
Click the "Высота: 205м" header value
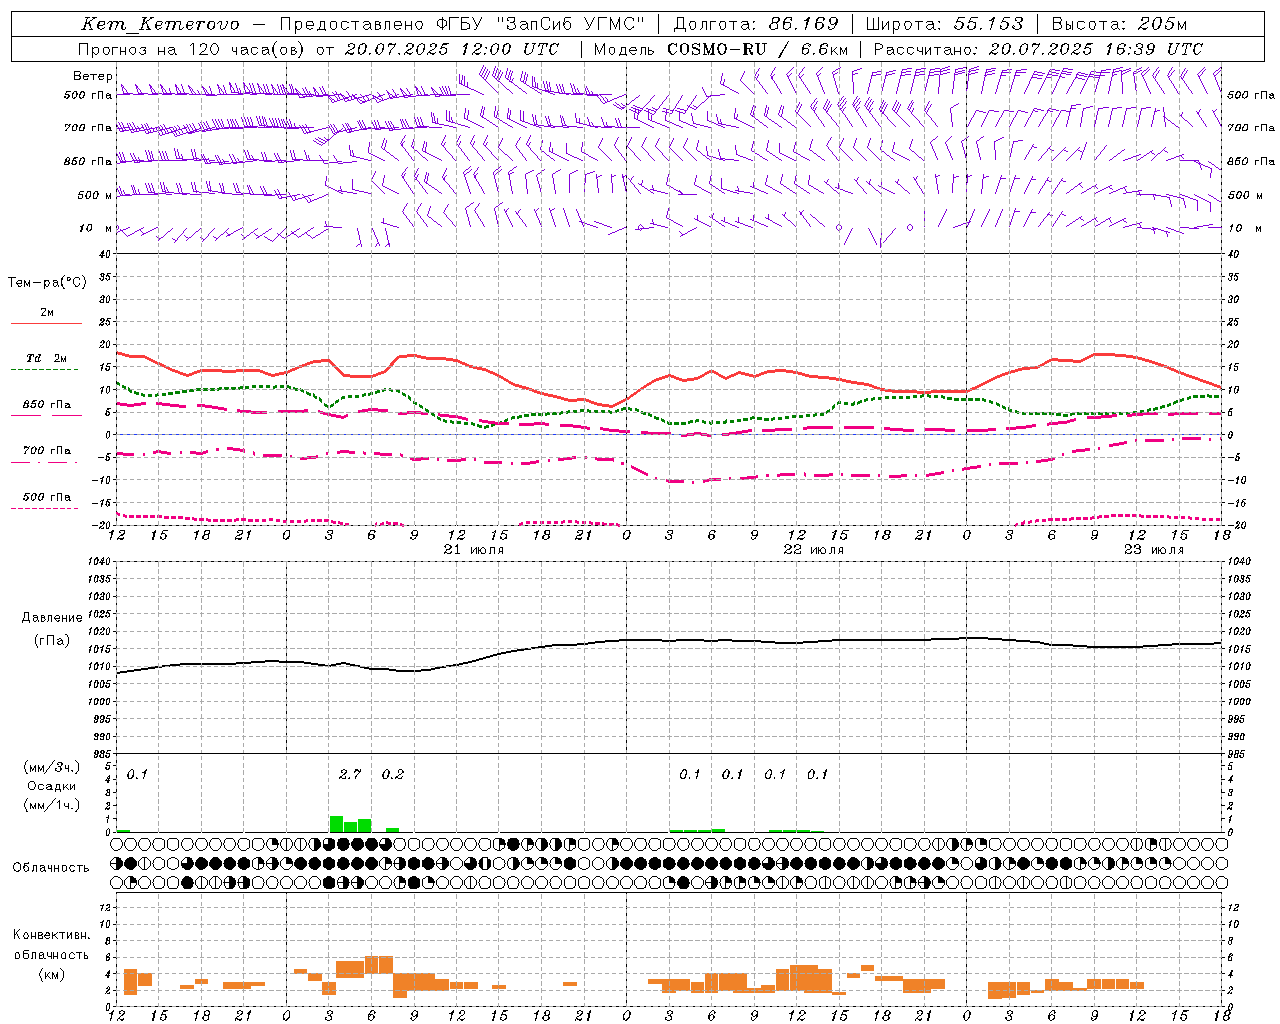1119,24
